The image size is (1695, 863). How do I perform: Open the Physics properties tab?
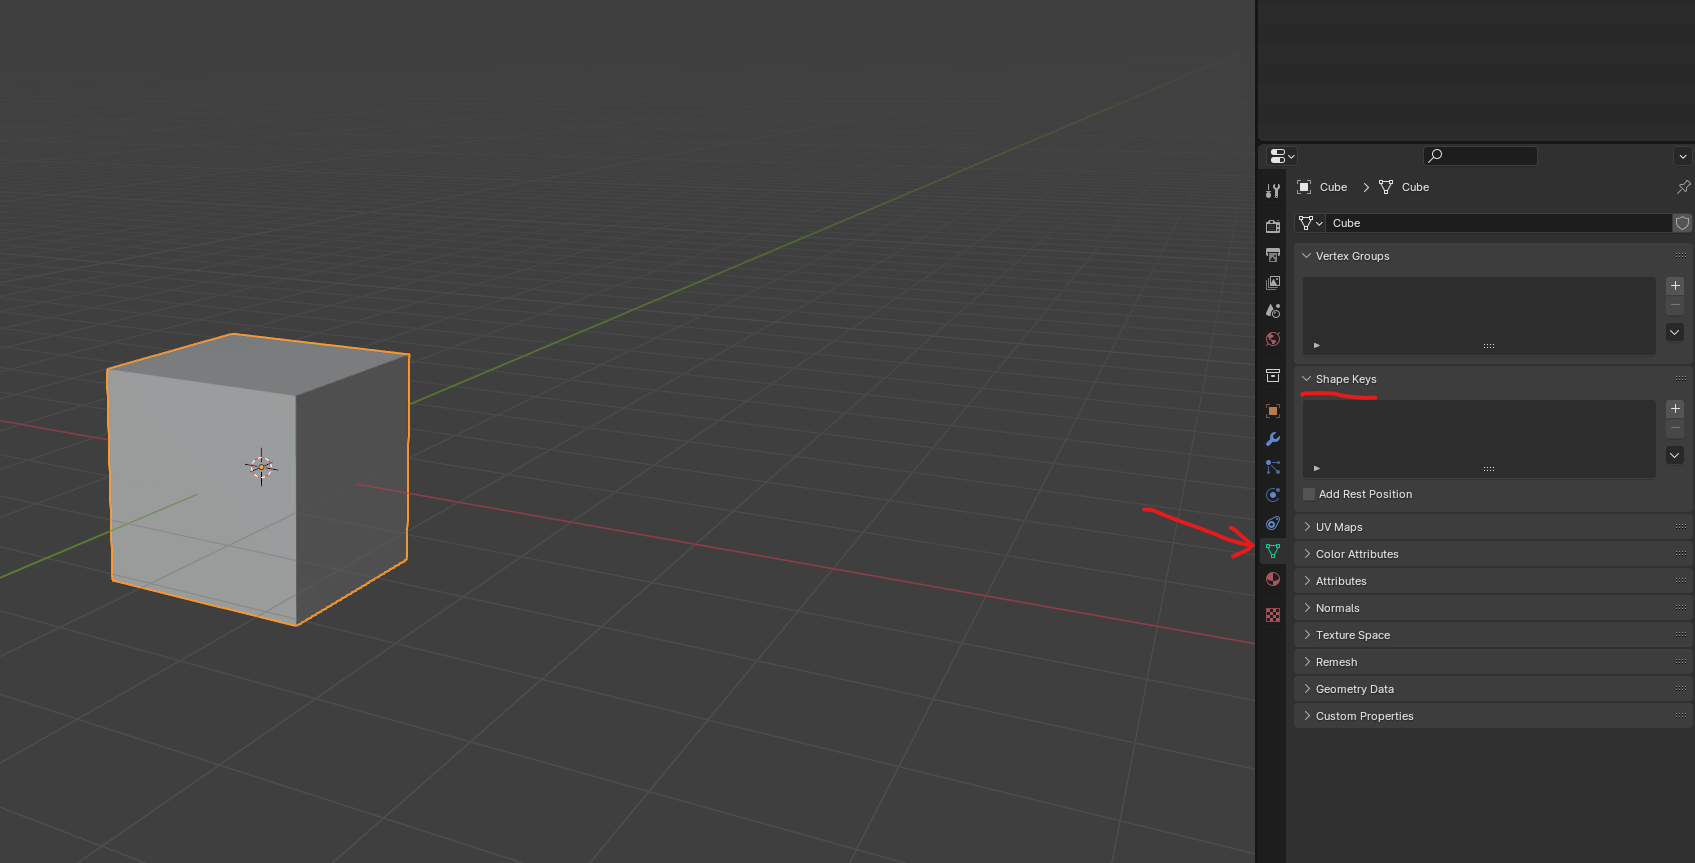pyautogui.click(x=1273, y=495)
